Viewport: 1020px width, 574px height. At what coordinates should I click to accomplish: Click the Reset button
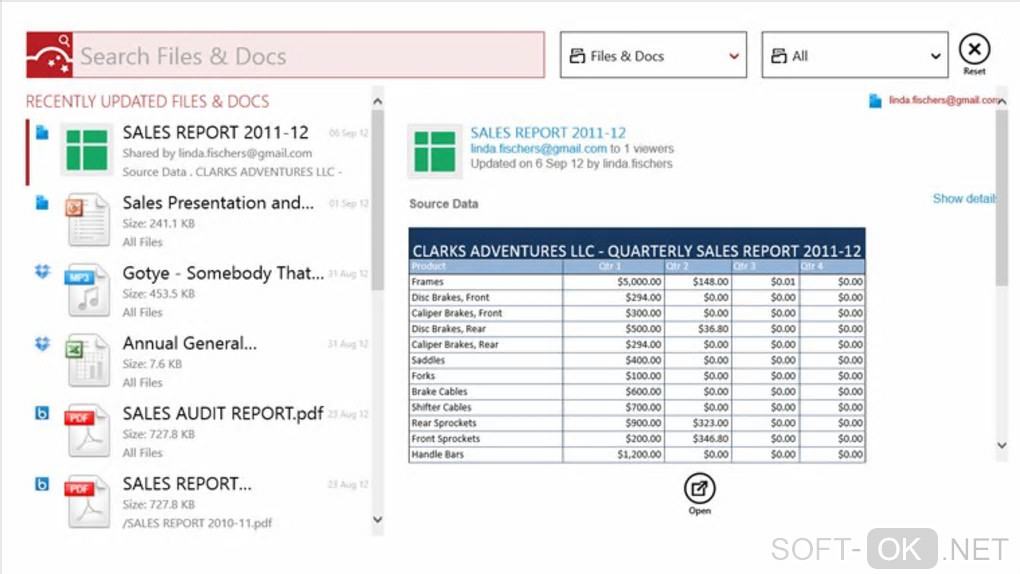(x=974, y=54)
